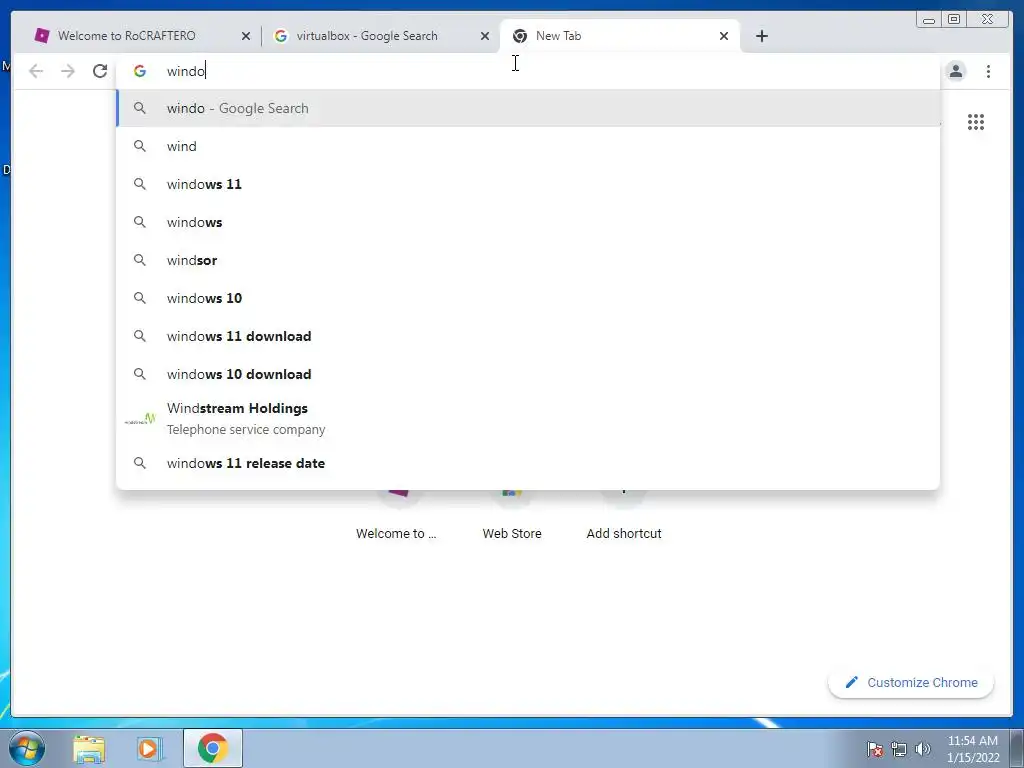
Task: Close the New Tab tab
Action: 724,36
